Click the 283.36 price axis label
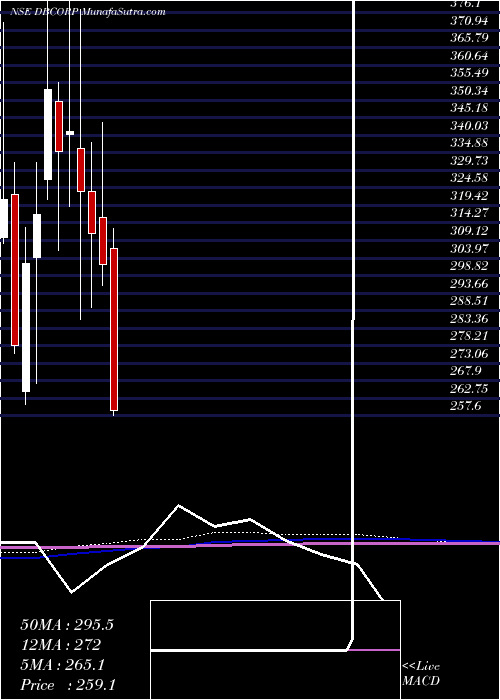This screenshot has width=500, height=700. click(x=470, y=318)
